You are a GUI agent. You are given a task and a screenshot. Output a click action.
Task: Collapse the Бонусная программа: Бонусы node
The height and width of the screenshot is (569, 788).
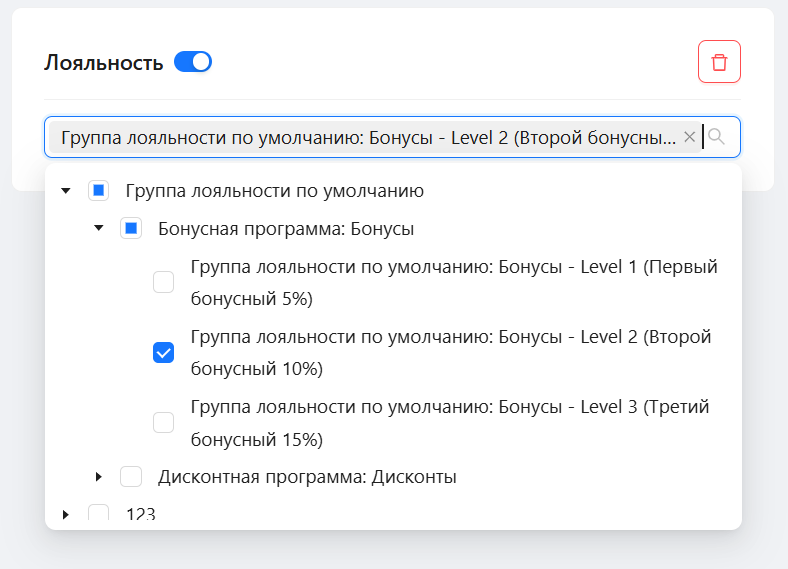pos(98,229)
